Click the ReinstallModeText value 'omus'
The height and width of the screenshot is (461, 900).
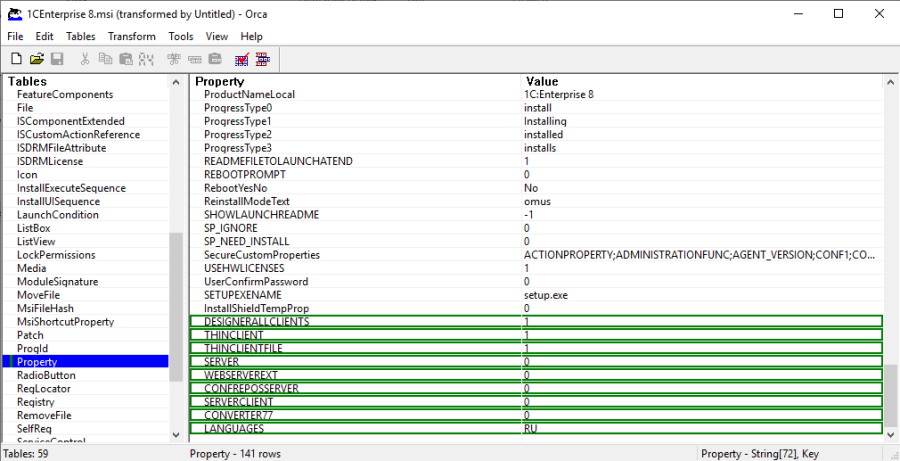pos(537,202)
